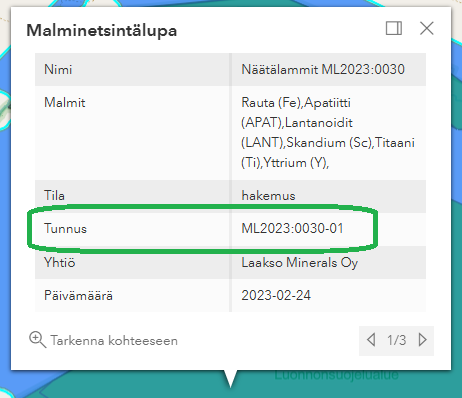Screen dimensions: 462x398
Task: Select the Tunnus field label
Action: click(x=65, y=229)
